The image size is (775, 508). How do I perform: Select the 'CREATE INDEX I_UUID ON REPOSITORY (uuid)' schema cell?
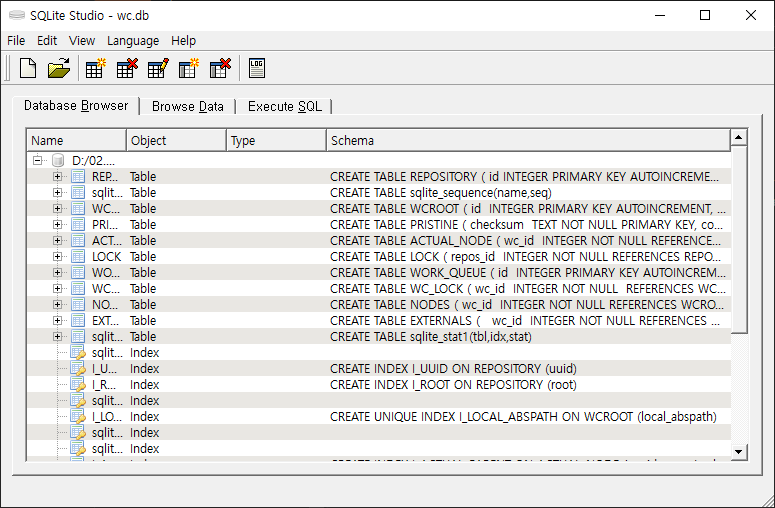[x=528, y=369]
